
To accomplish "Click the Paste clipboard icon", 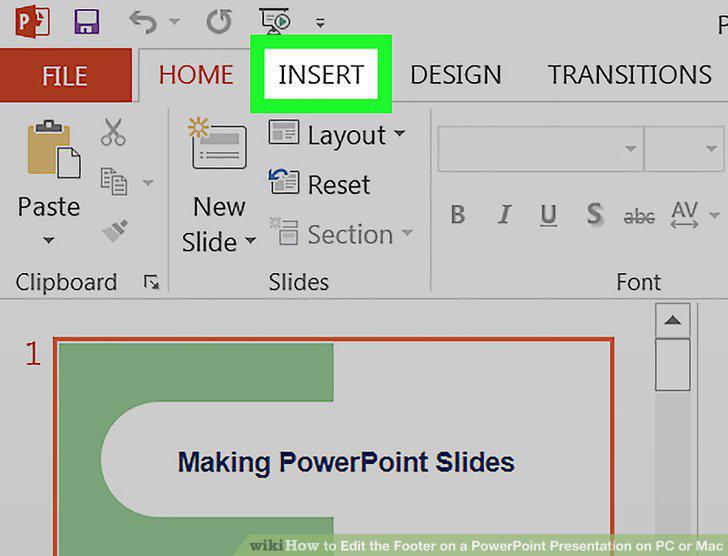I will point(53,149).
